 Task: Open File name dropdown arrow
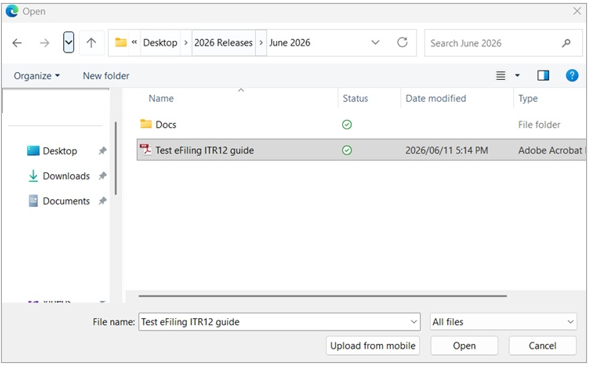(414, 322)
